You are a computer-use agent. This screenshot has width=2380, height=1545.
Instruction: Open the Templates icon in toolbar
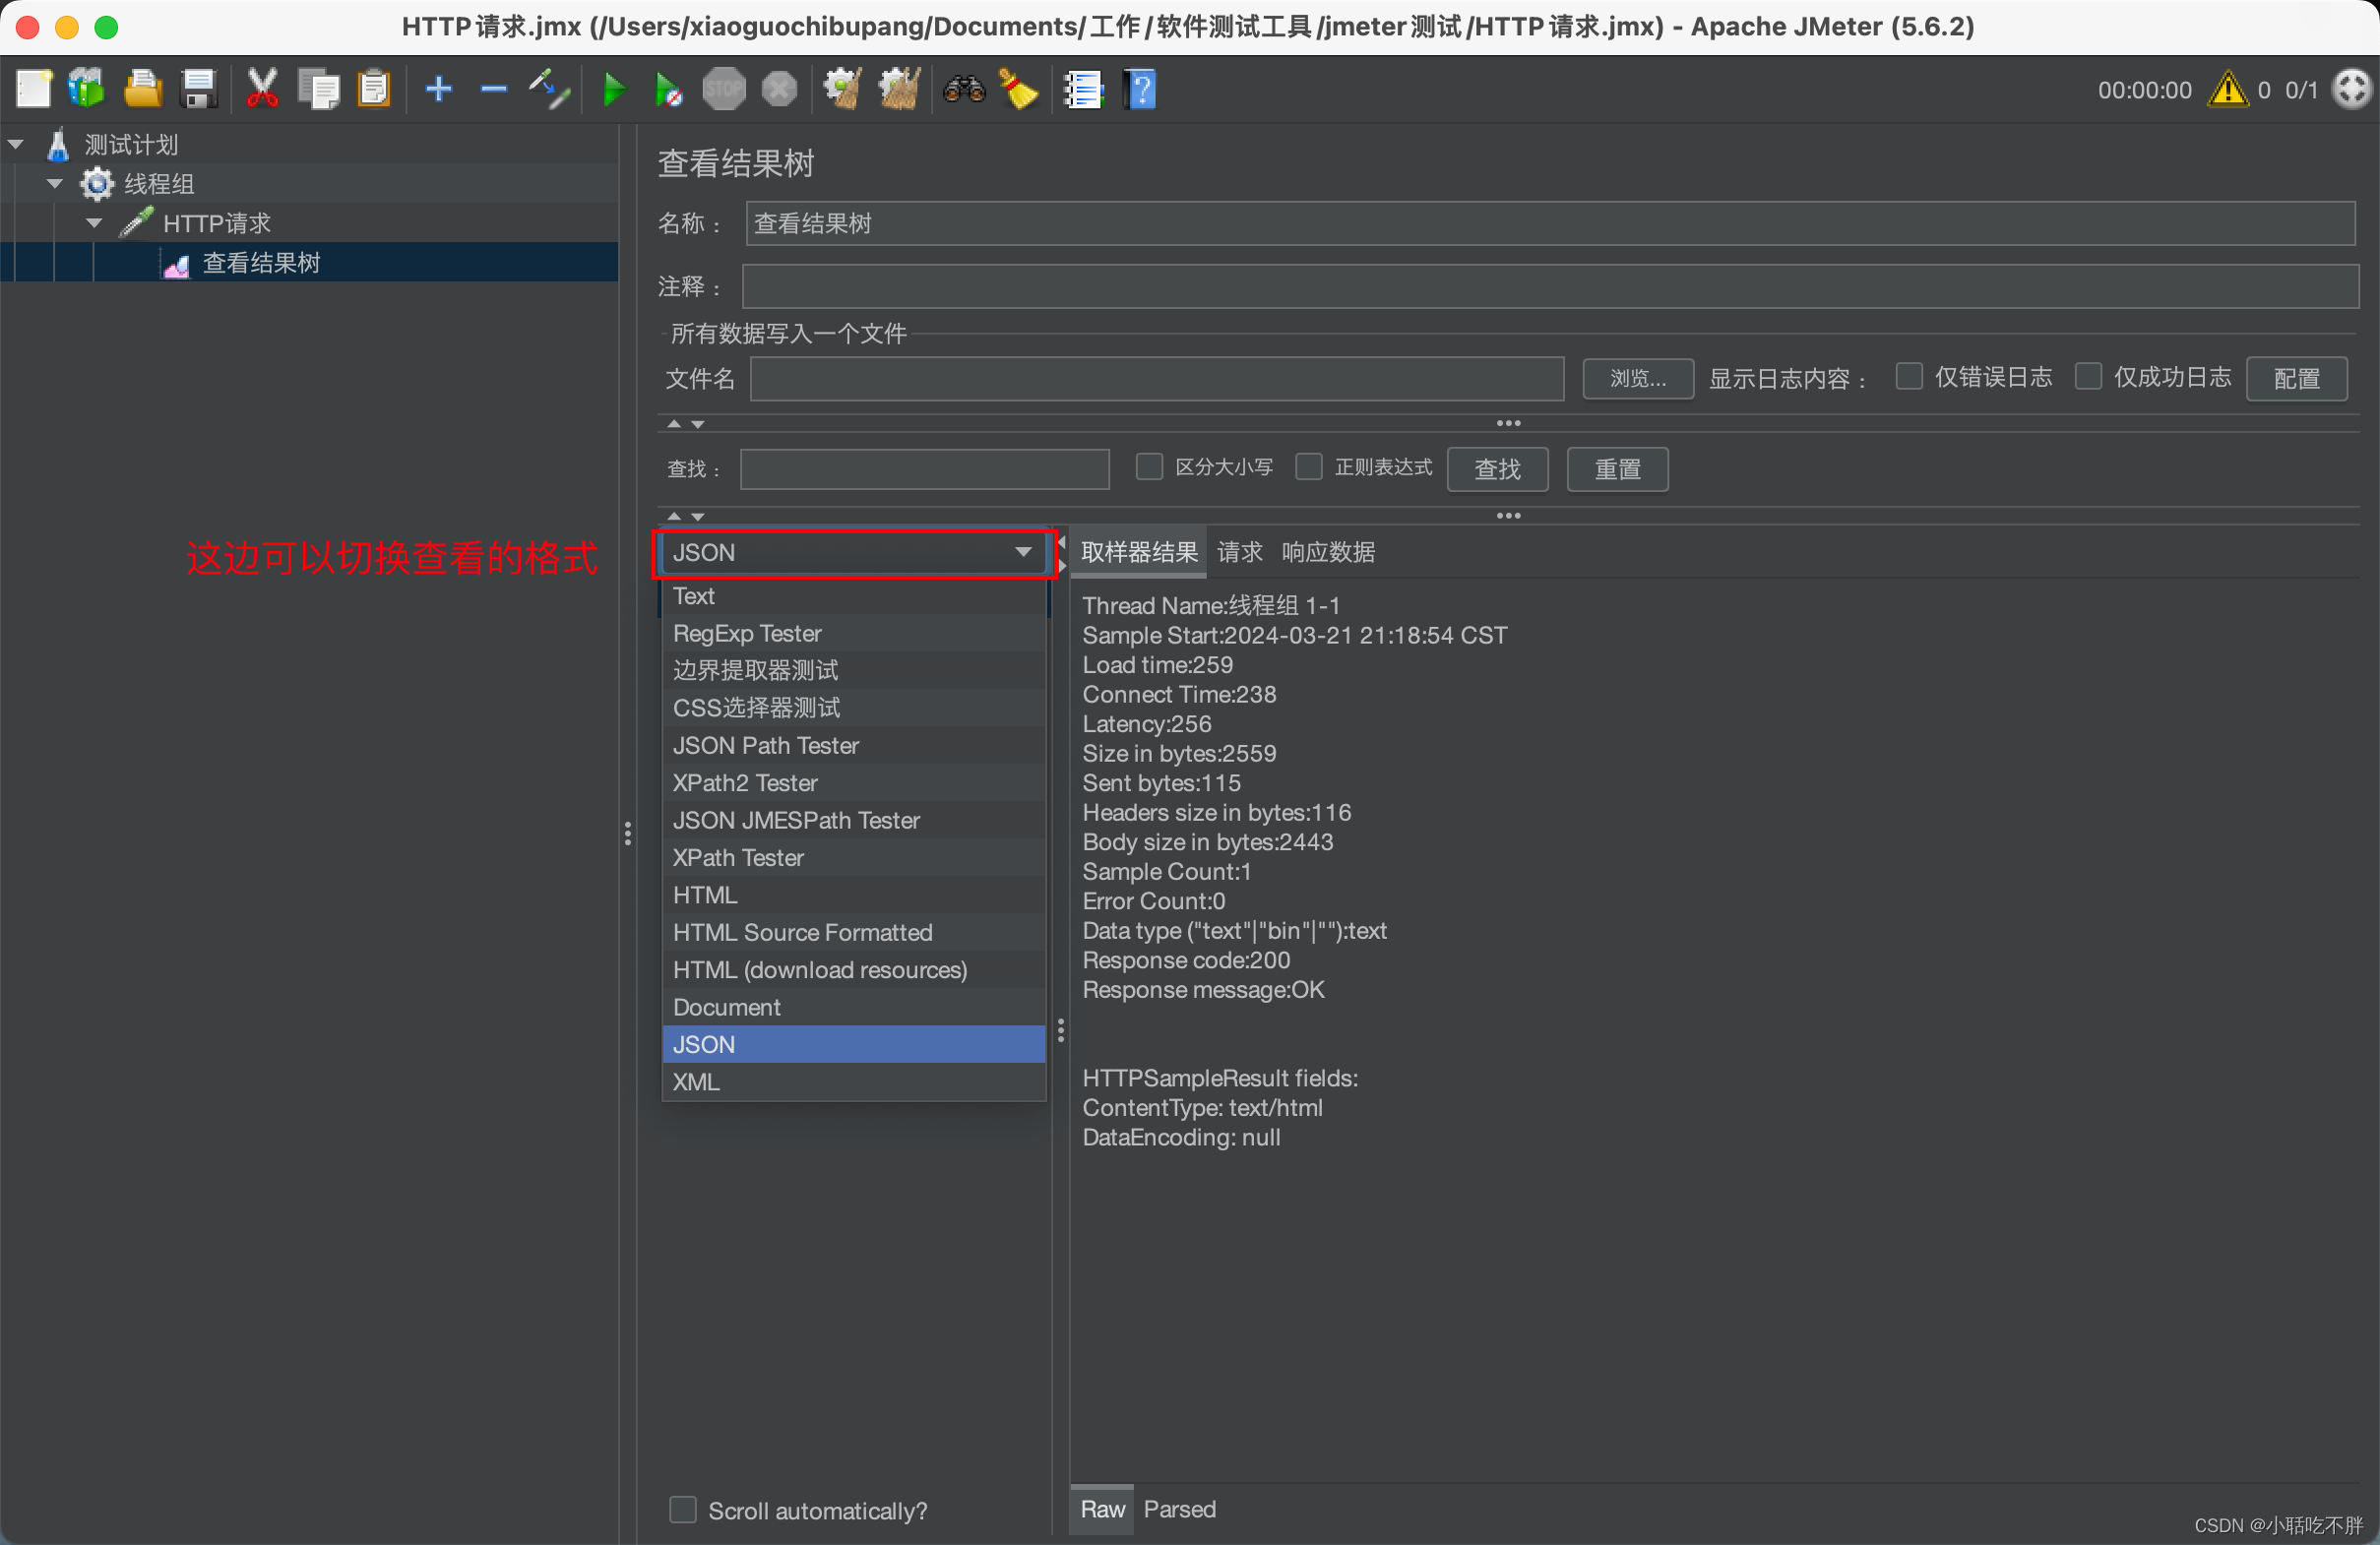pyautogui.click(x=87, y=90)
